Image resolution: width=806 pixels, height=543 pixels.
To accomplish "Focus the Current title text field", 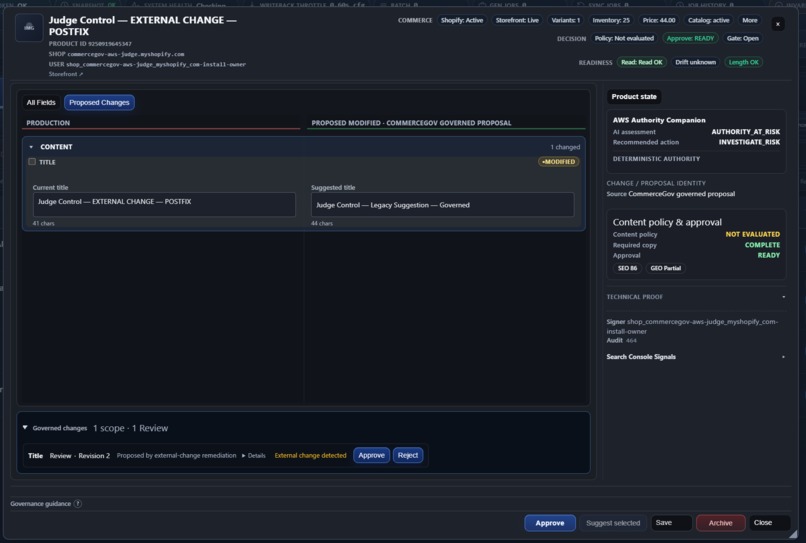I will (x=164, y=204).
